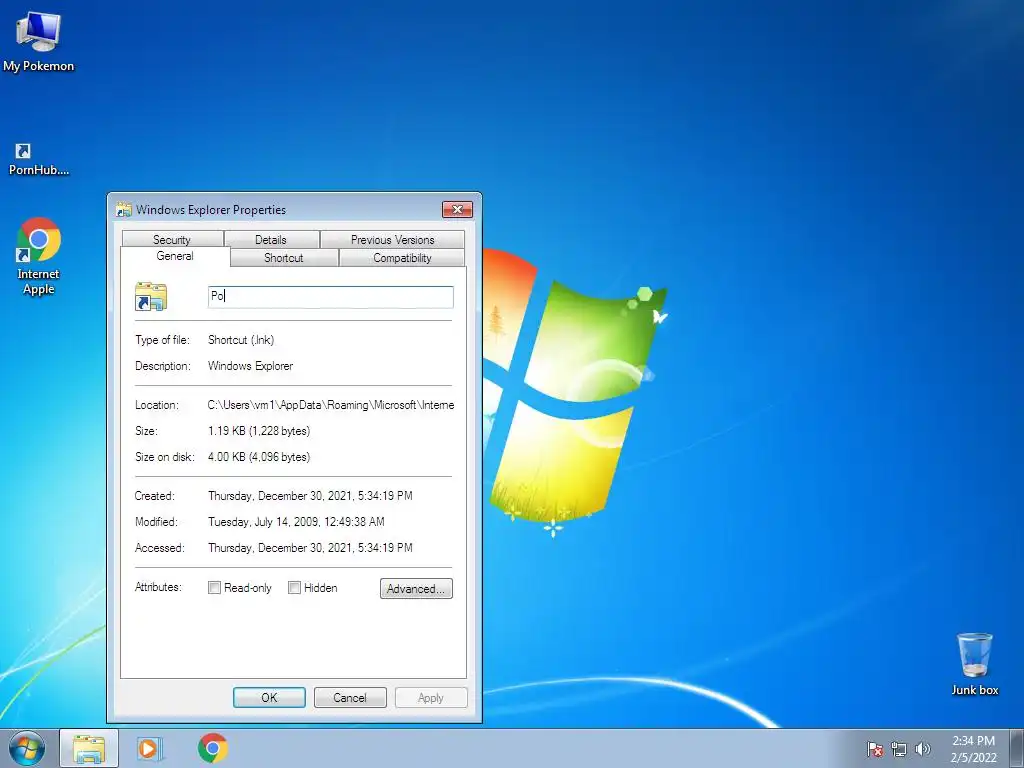The image size is (1024, 768).
Task: Switch to the Previous Versions tab
Action: pos(392,240)
